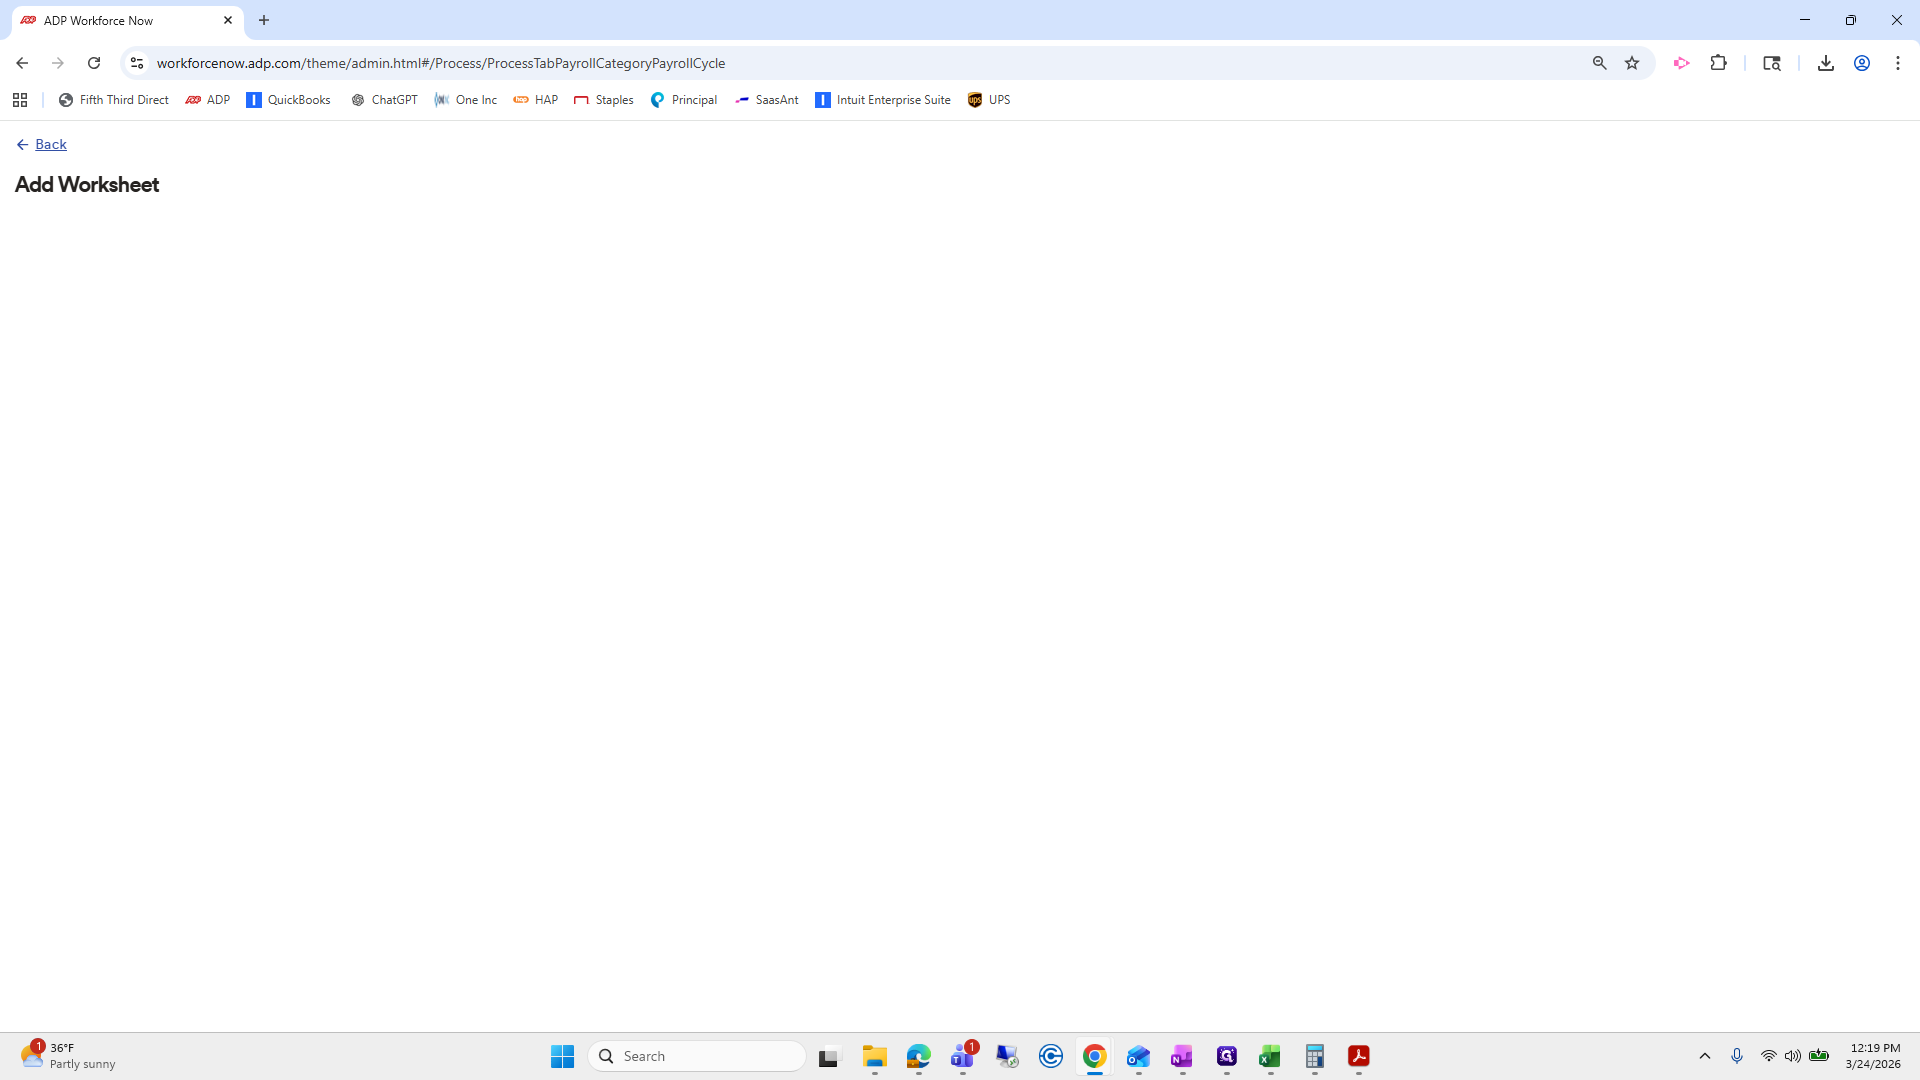Open the Principal bookmark
The height and width of the screenshot is (1080, 1920).
(x=683, y=100)
